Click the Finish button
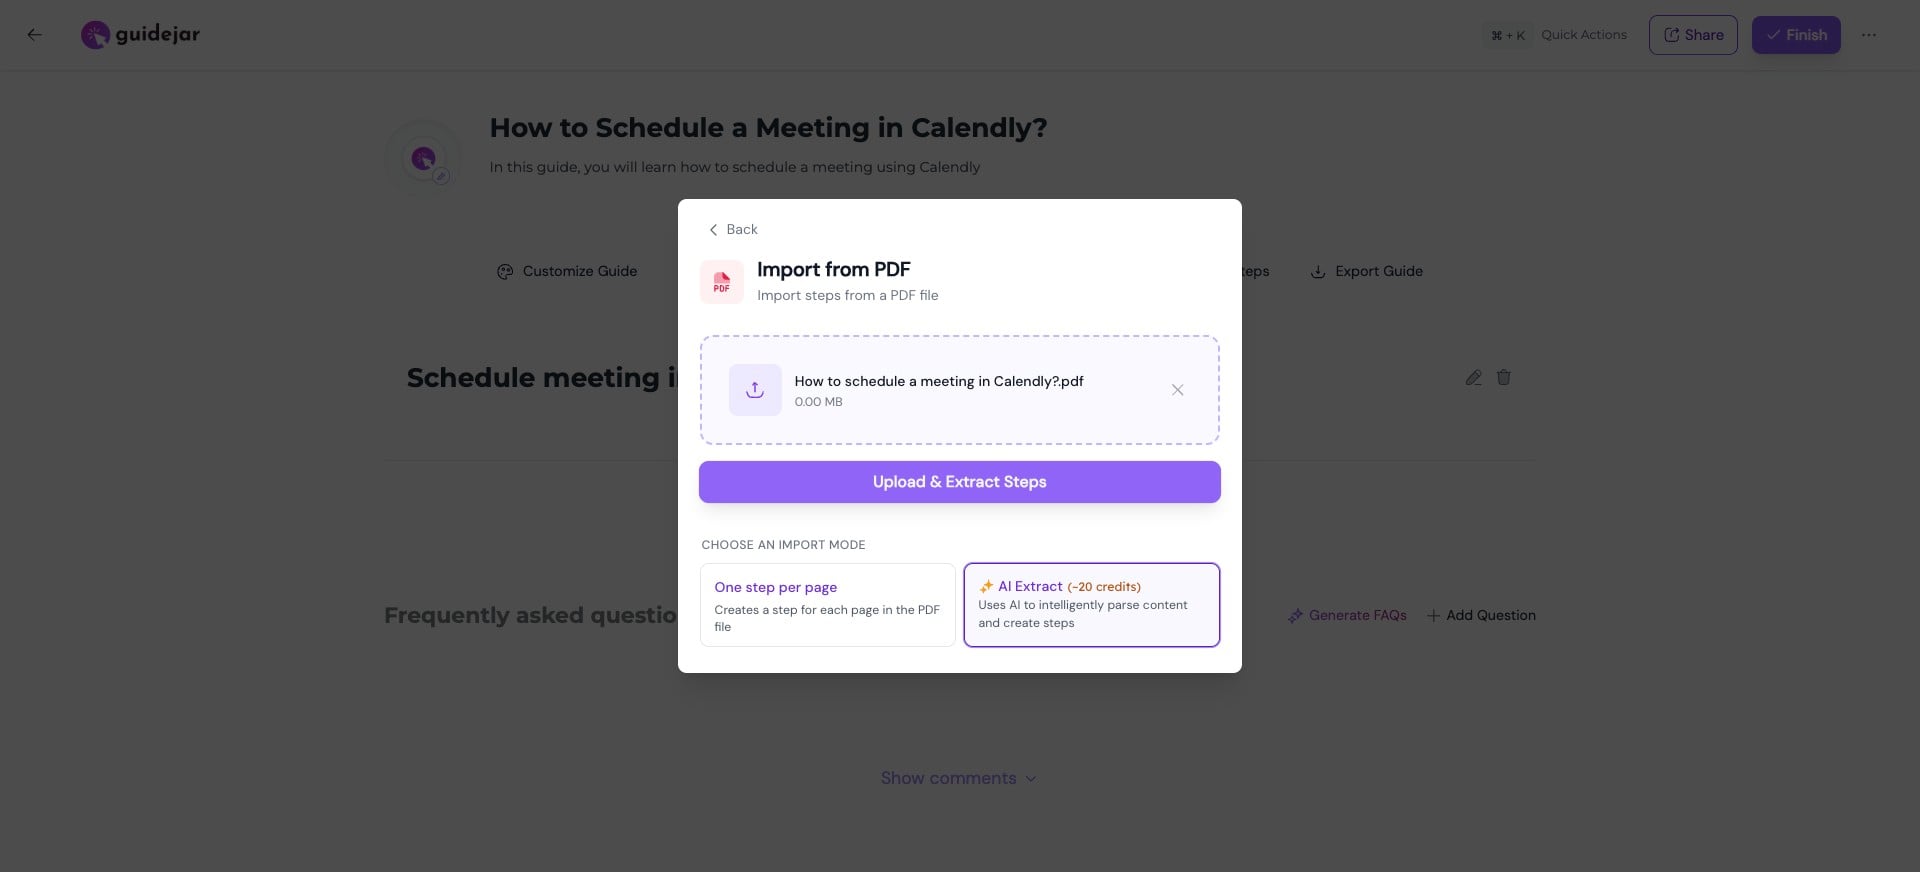 point(1795,34)
